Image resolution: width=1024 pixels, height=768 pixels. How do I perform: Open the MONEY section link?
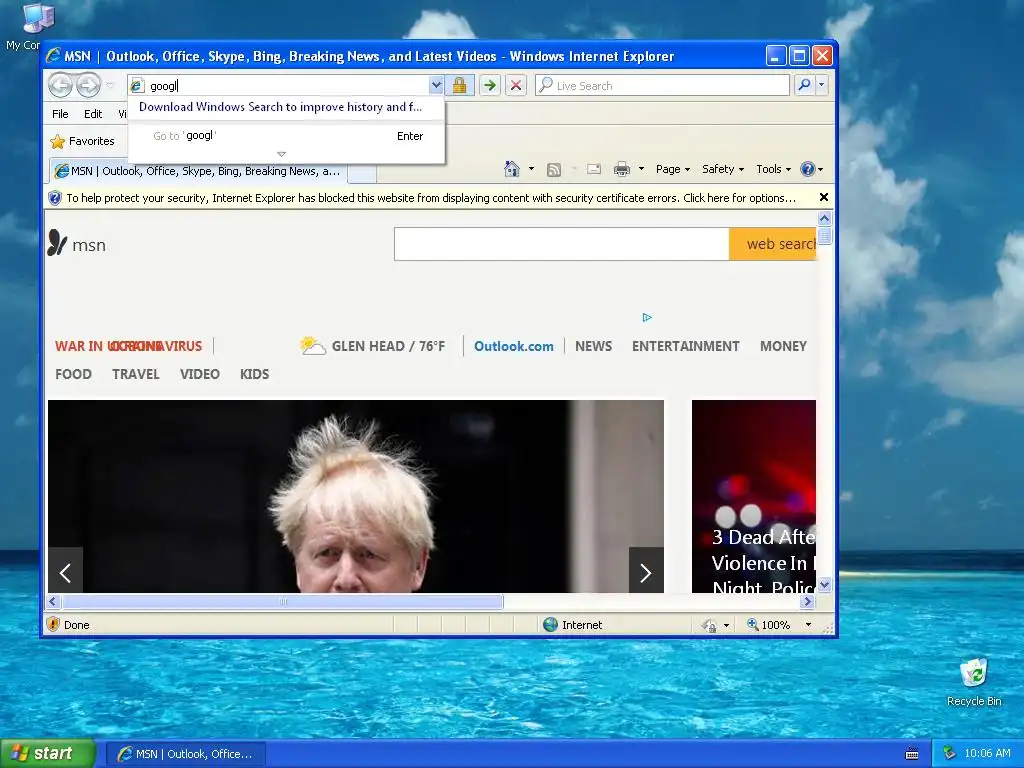tap(783, 346)
